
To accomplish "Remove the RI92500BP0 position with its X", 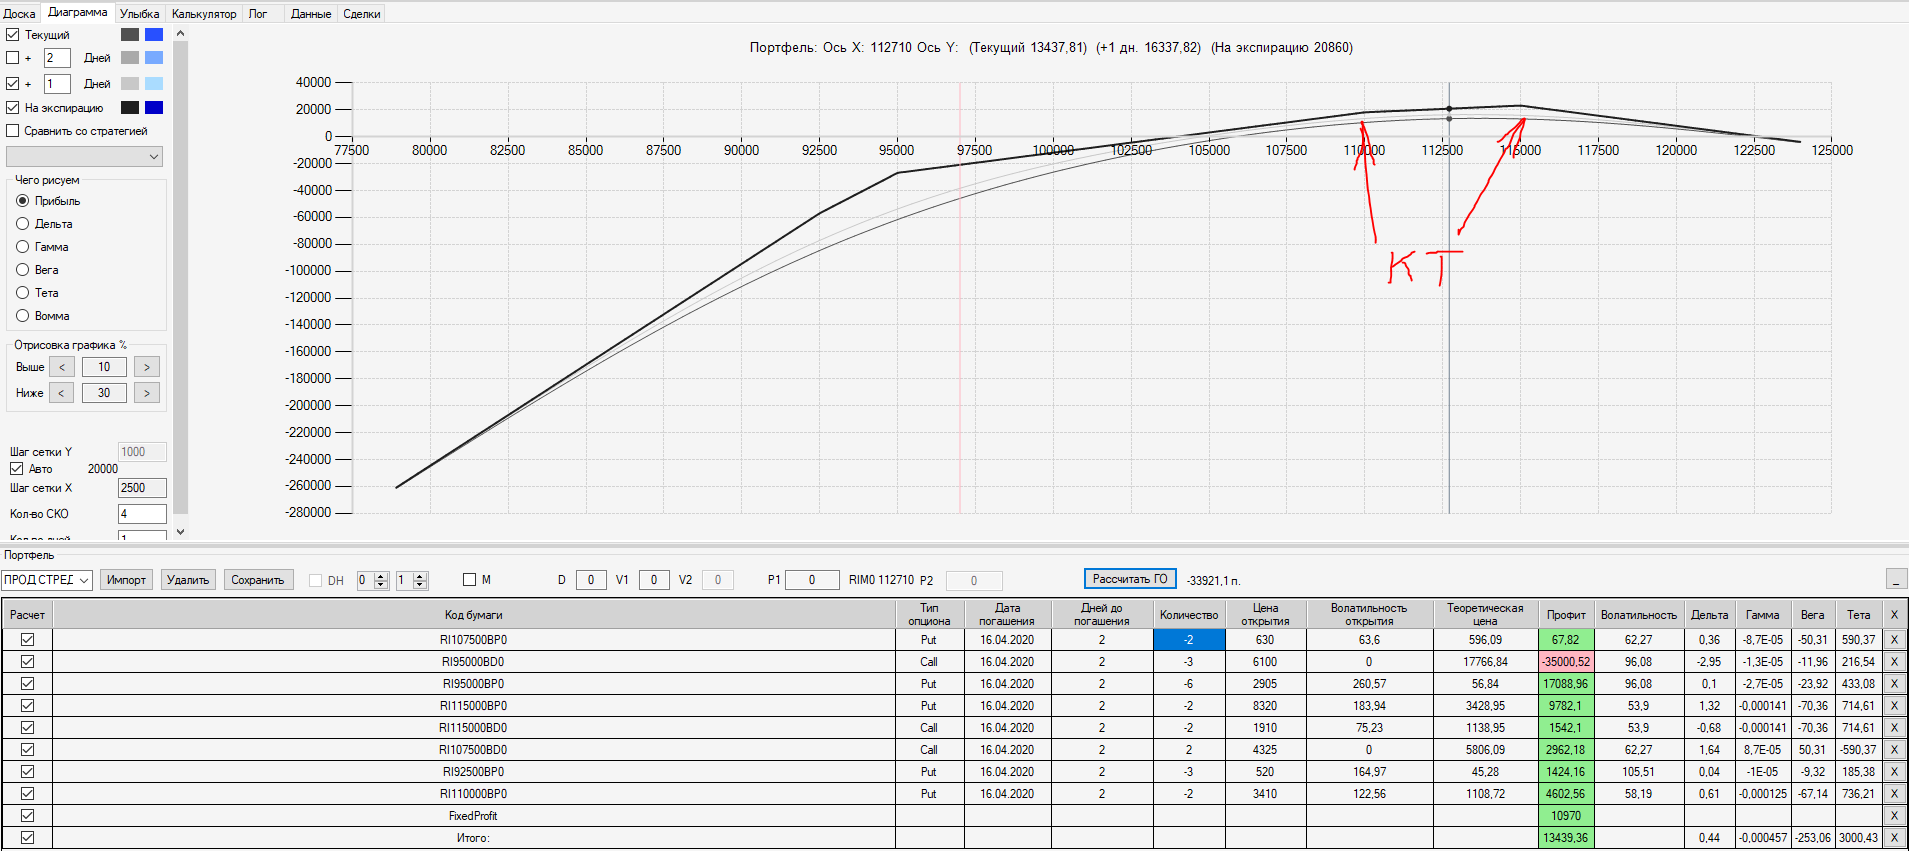I will click(x=1894, y=772).
